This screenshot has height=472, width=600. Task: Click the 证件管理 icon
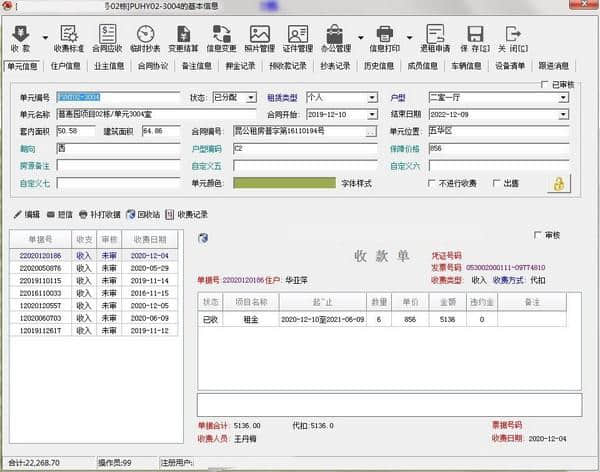coord(298,38)
